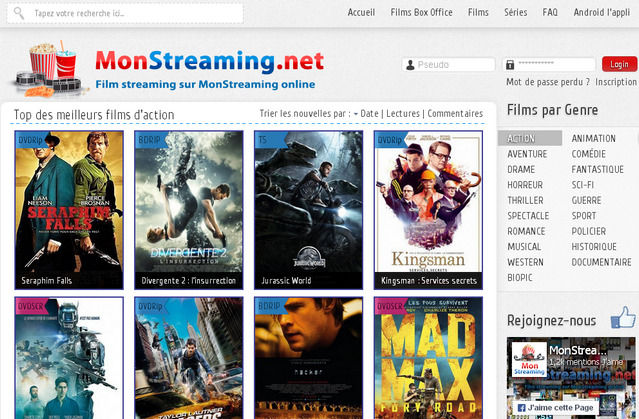Image resolution: width=639 pixels, height=419 pixels.
Task: Click the user icon in Pseudo field
Action: (x=410, y=65)
